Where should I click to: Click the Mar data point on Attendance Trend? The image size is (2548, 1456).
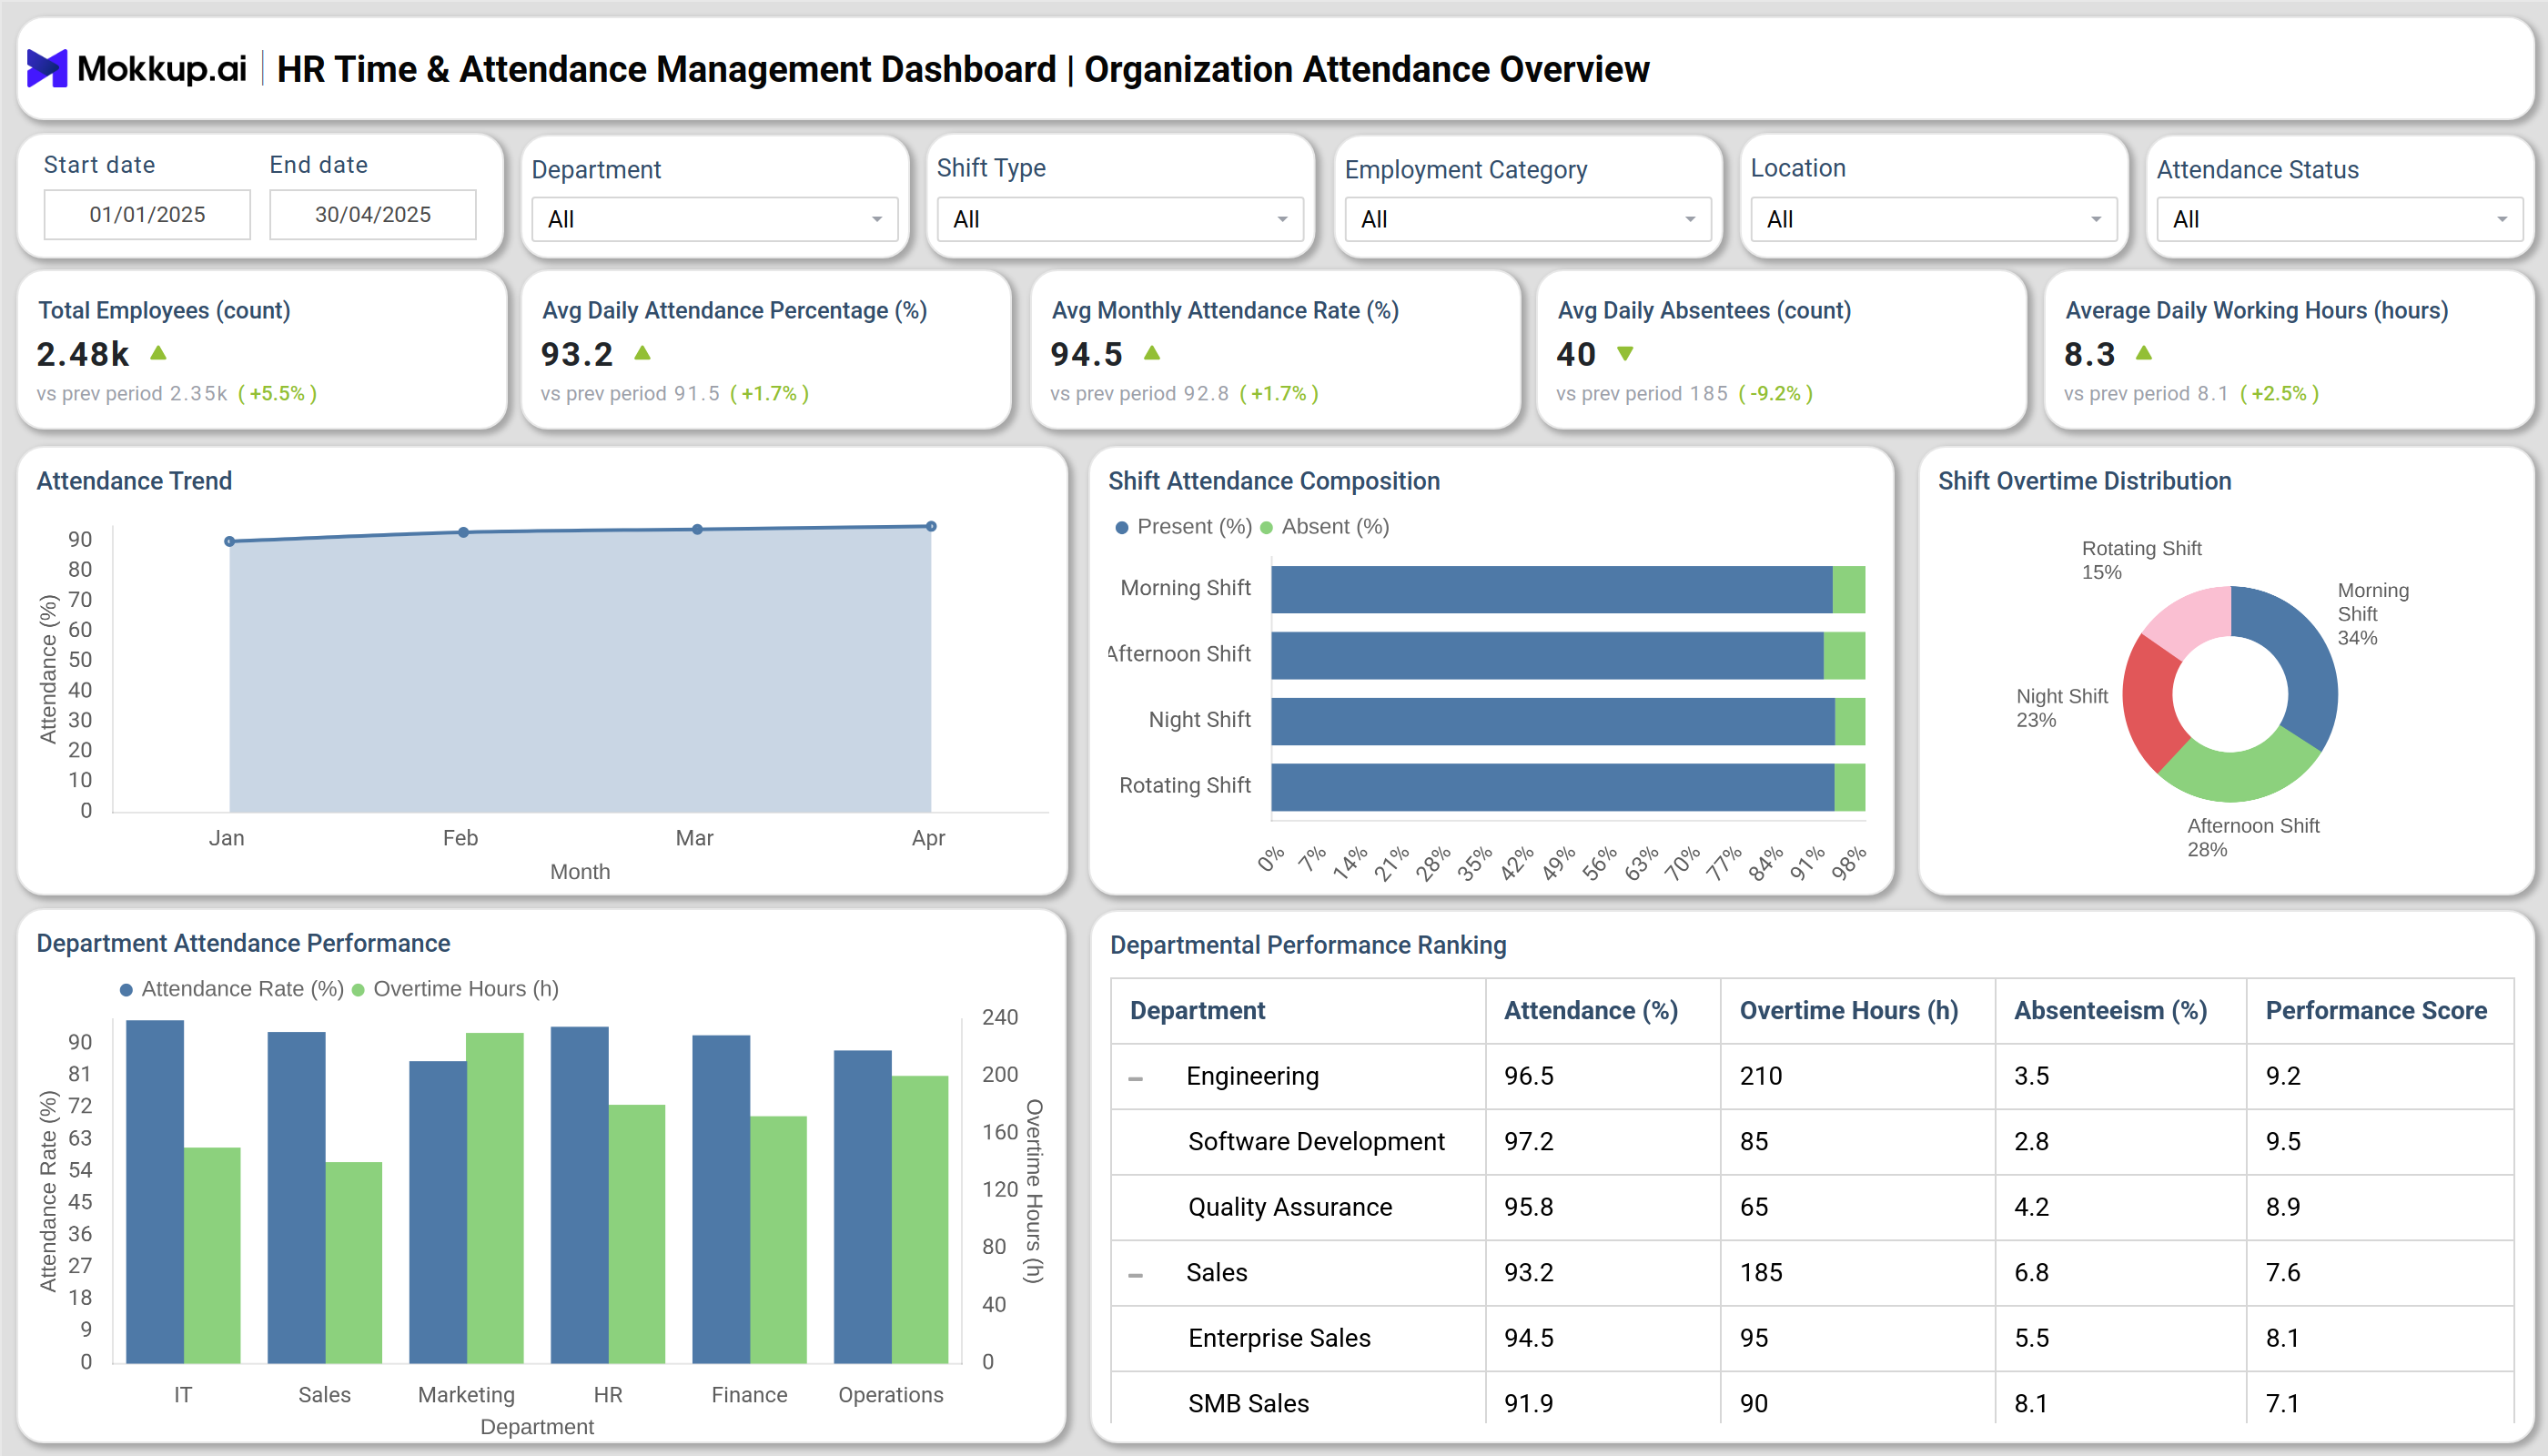pyautogui.click(x=697, y=529)
